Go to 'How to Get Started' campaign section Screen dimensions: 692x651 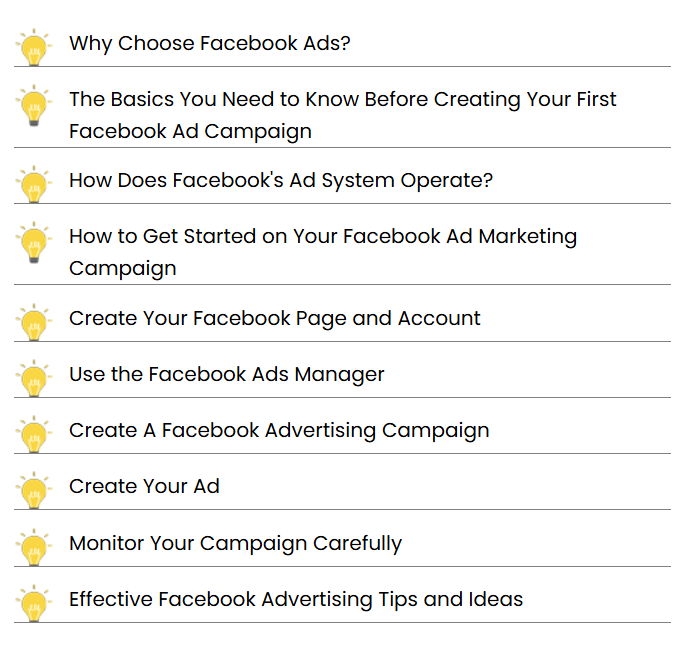pos(323,252)
